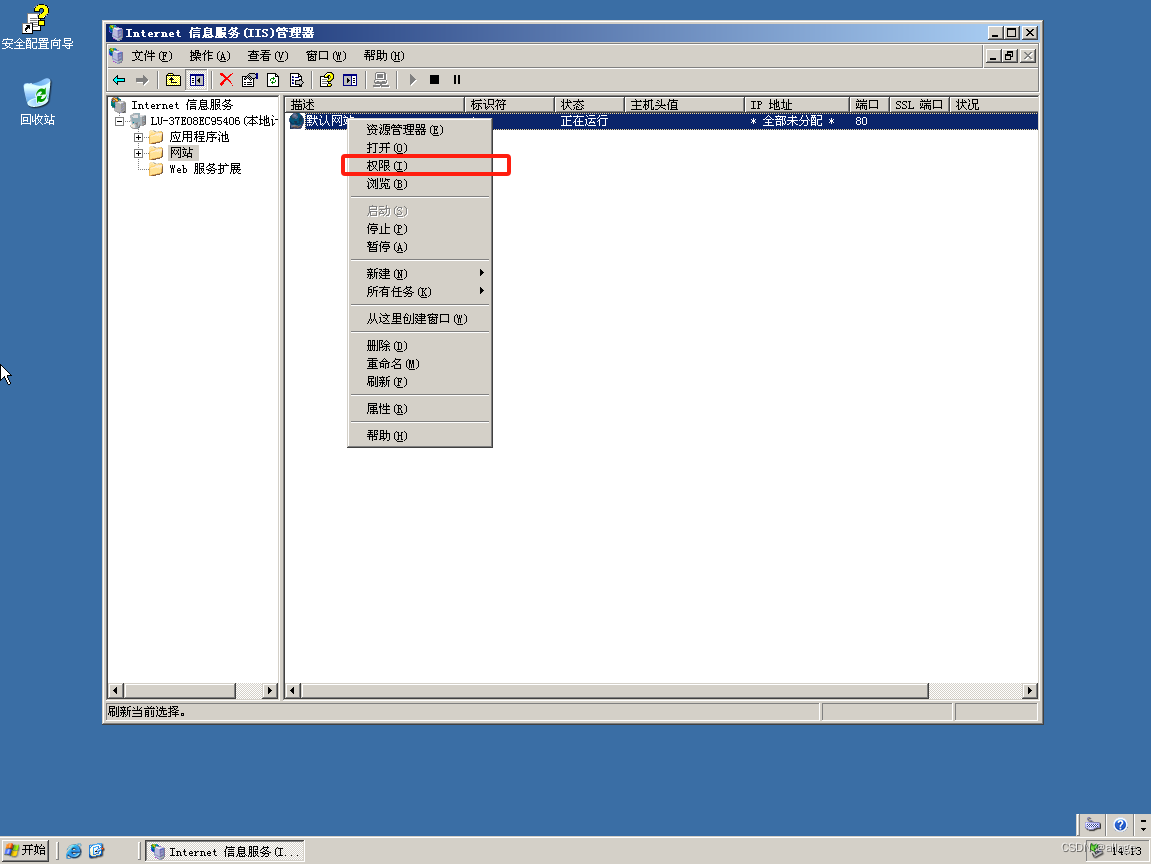Select the 回收站 desktop icon
Image resolution: width=1151 pixels, height=864 pixels.
pos(37,102)
